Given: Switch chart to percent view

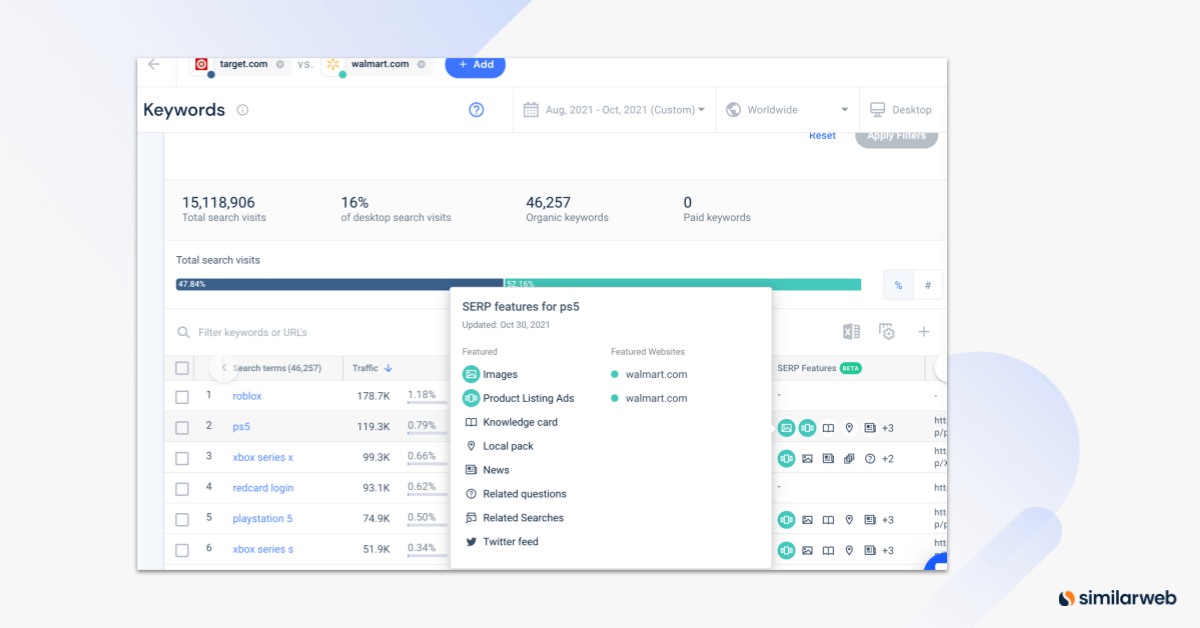Looking at the screenshot, I should click(x=898, y=286).
